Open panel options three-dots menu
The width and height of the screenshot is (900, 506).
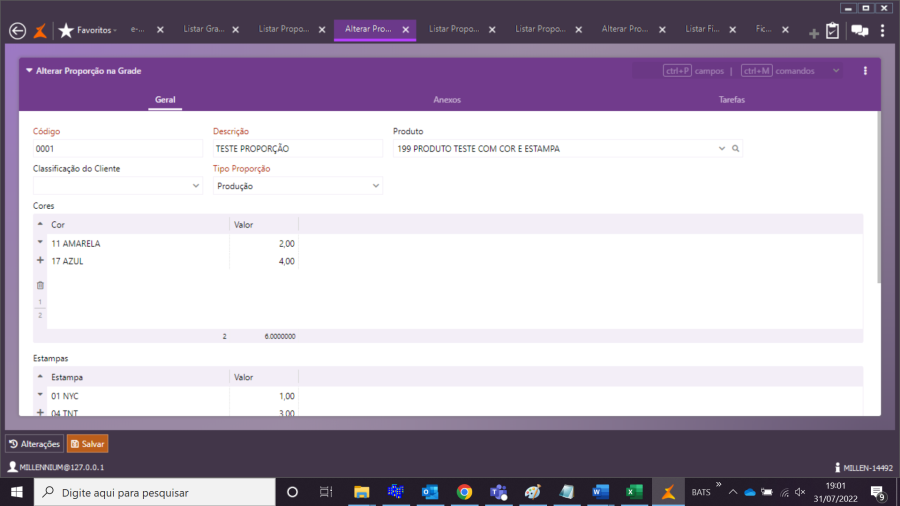click(x=865, y=71)
